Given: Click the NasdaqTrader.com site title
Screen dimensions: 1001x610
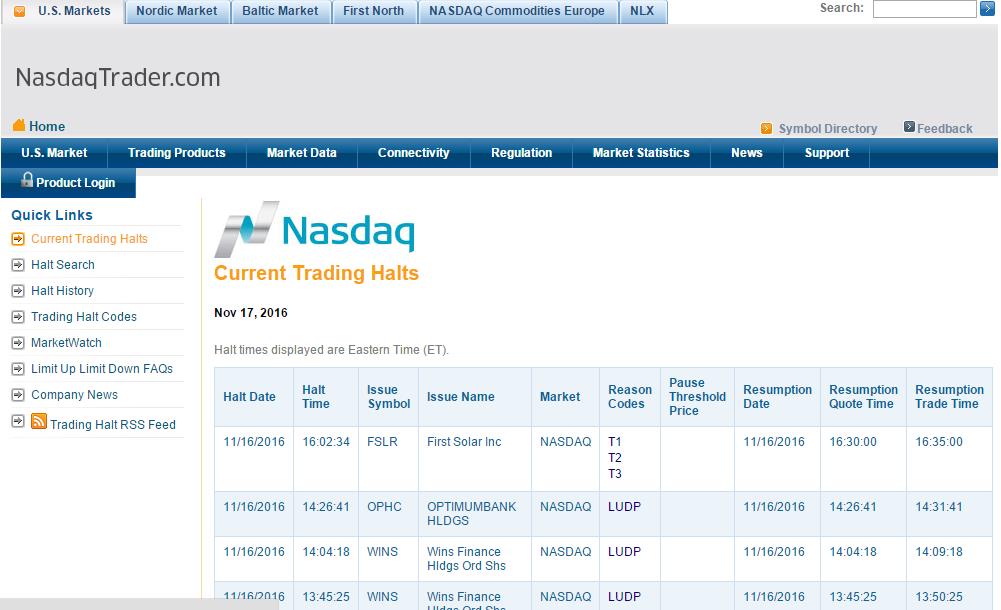Looking at the screenshot, I should click(x=118, y=77).
